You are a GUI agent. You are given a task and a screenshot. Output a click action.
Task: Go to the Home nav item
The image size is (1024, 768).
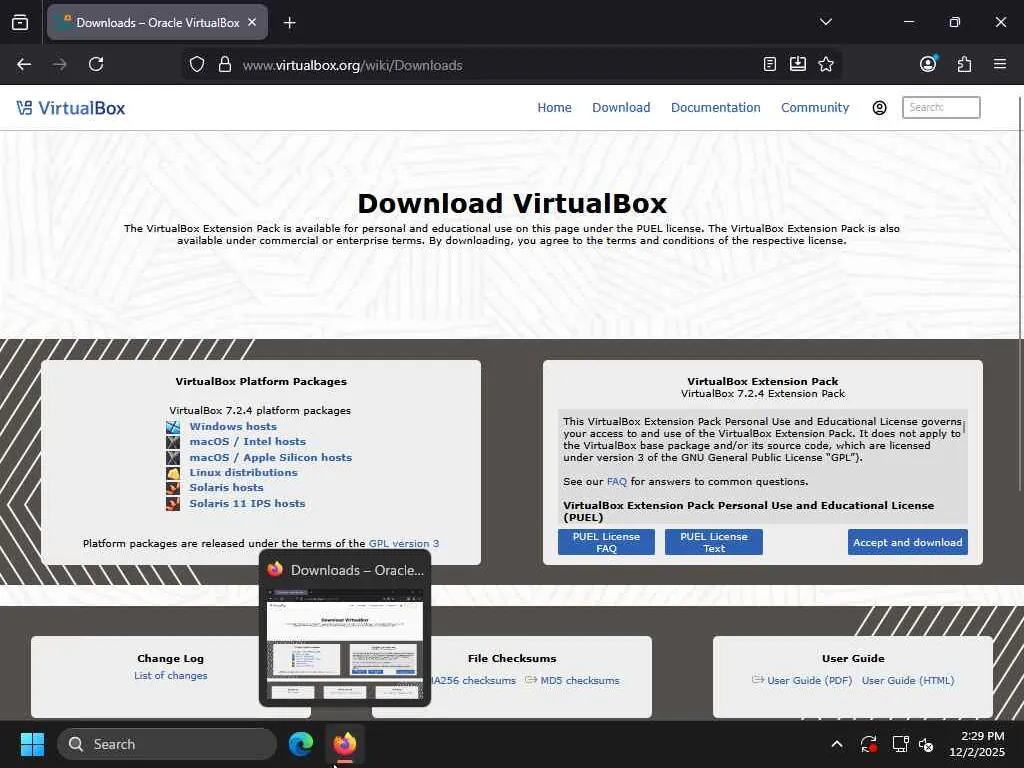pos(554,108)
